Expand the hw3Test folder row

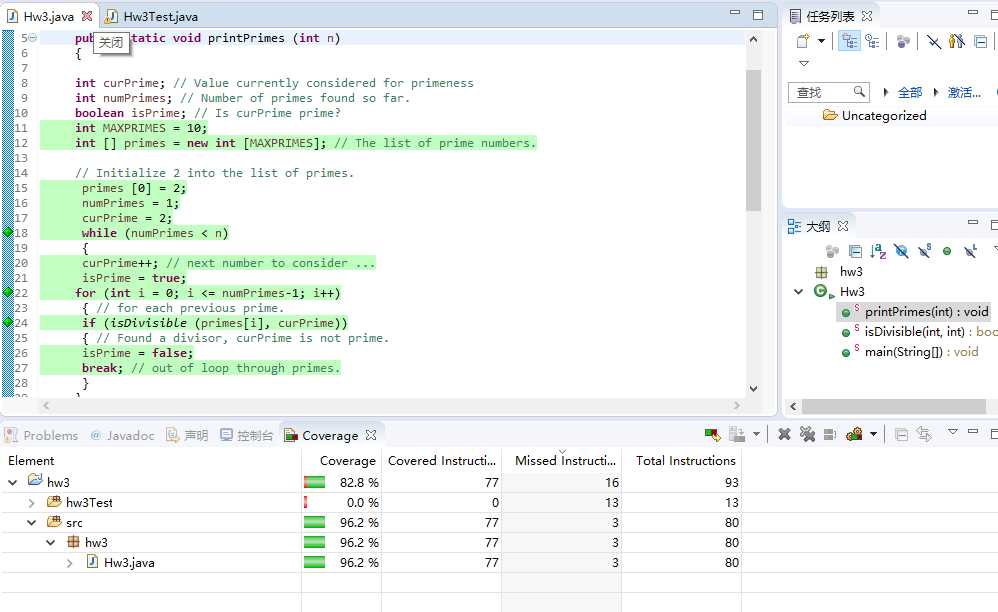pos(31,503)
